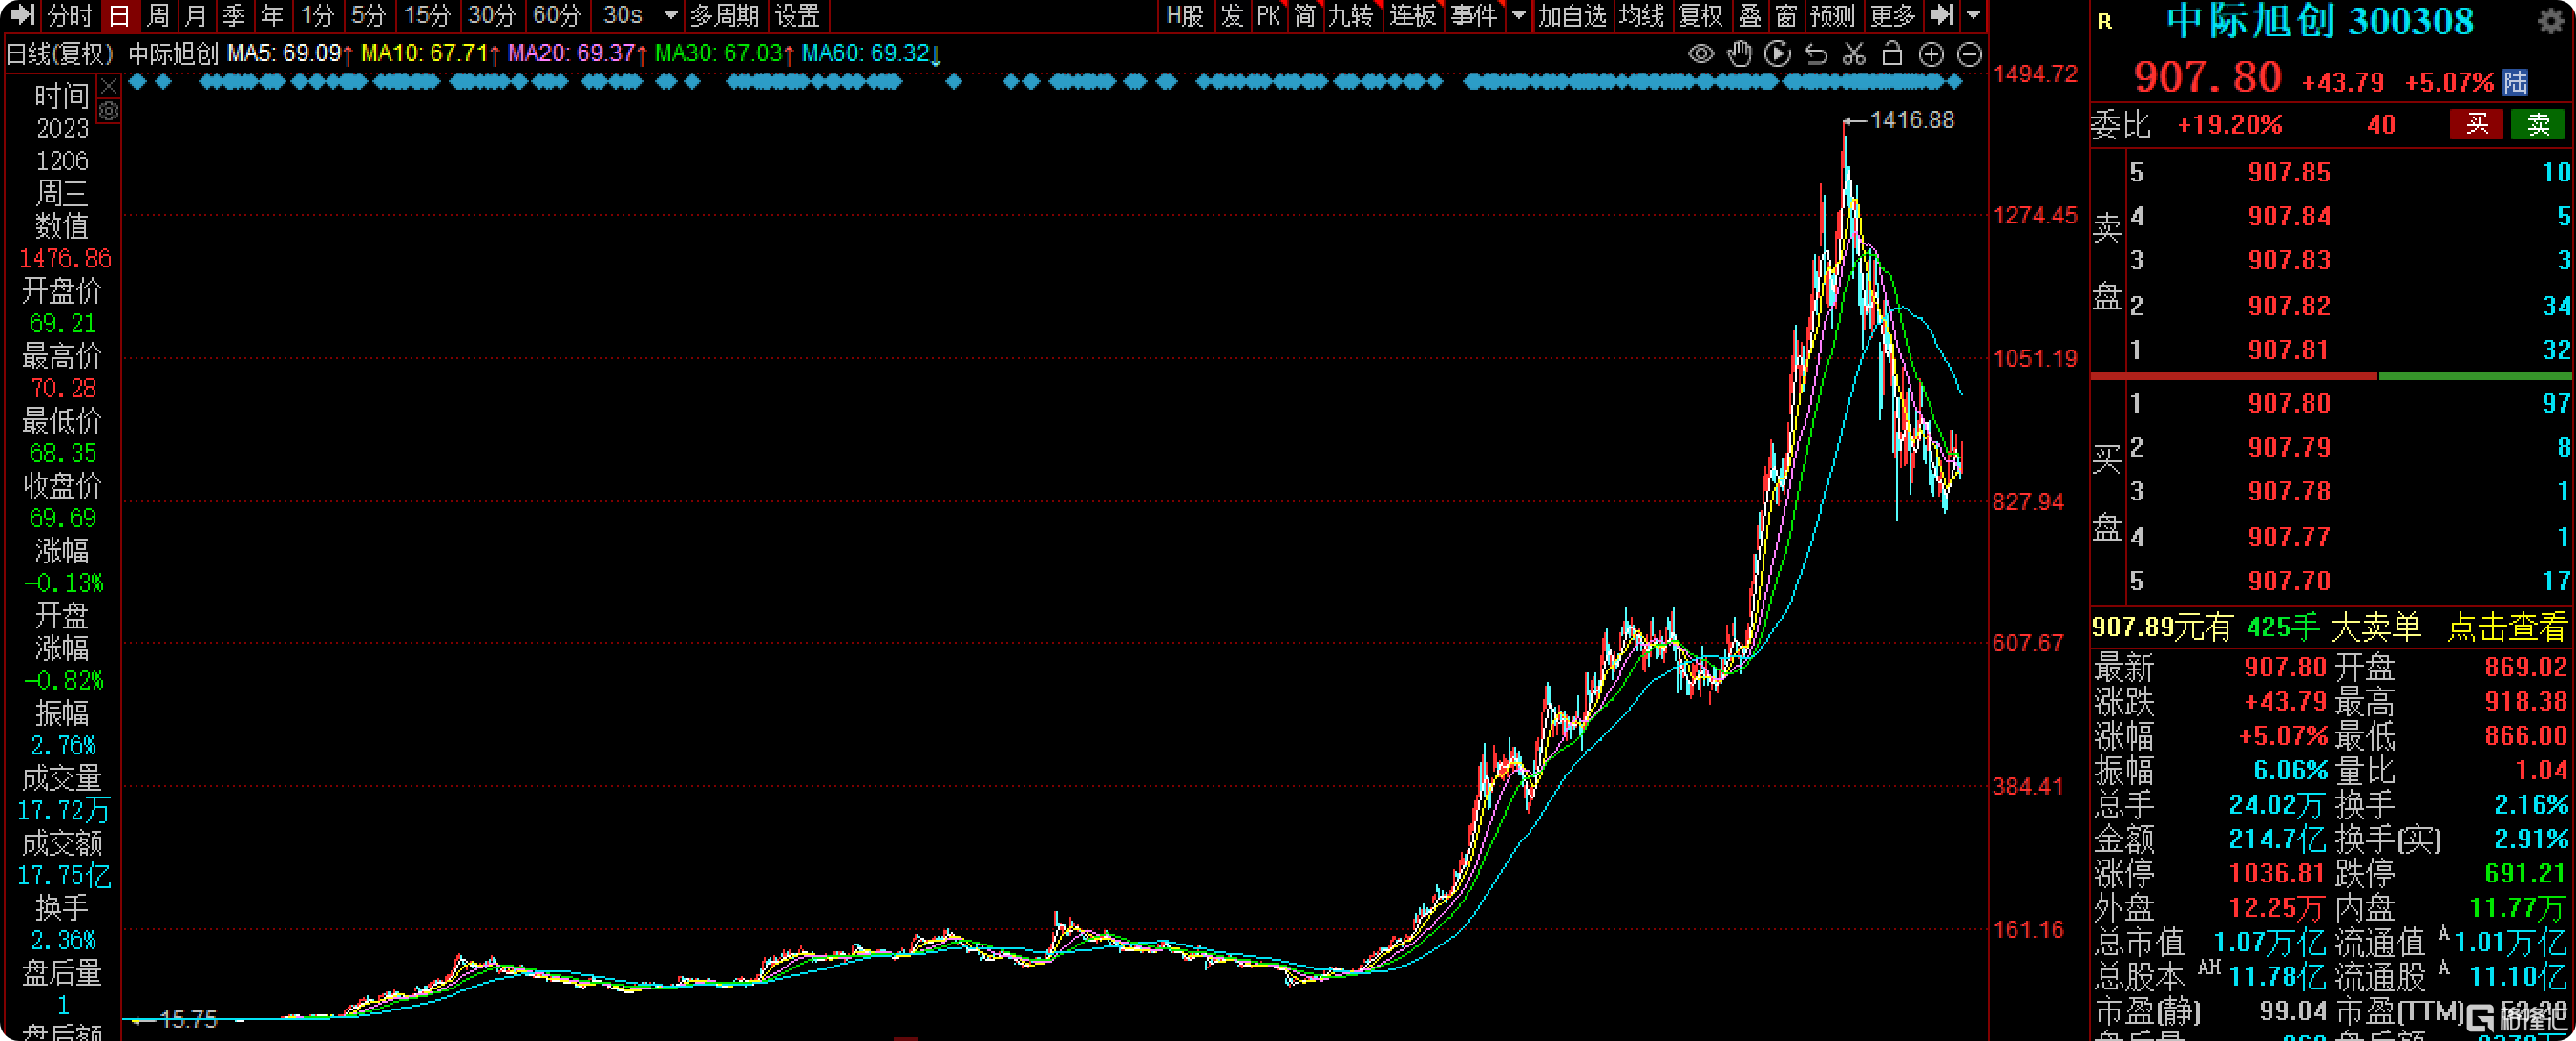
Task: Select the 月 monthly period tab
Action: coord(196,16)
